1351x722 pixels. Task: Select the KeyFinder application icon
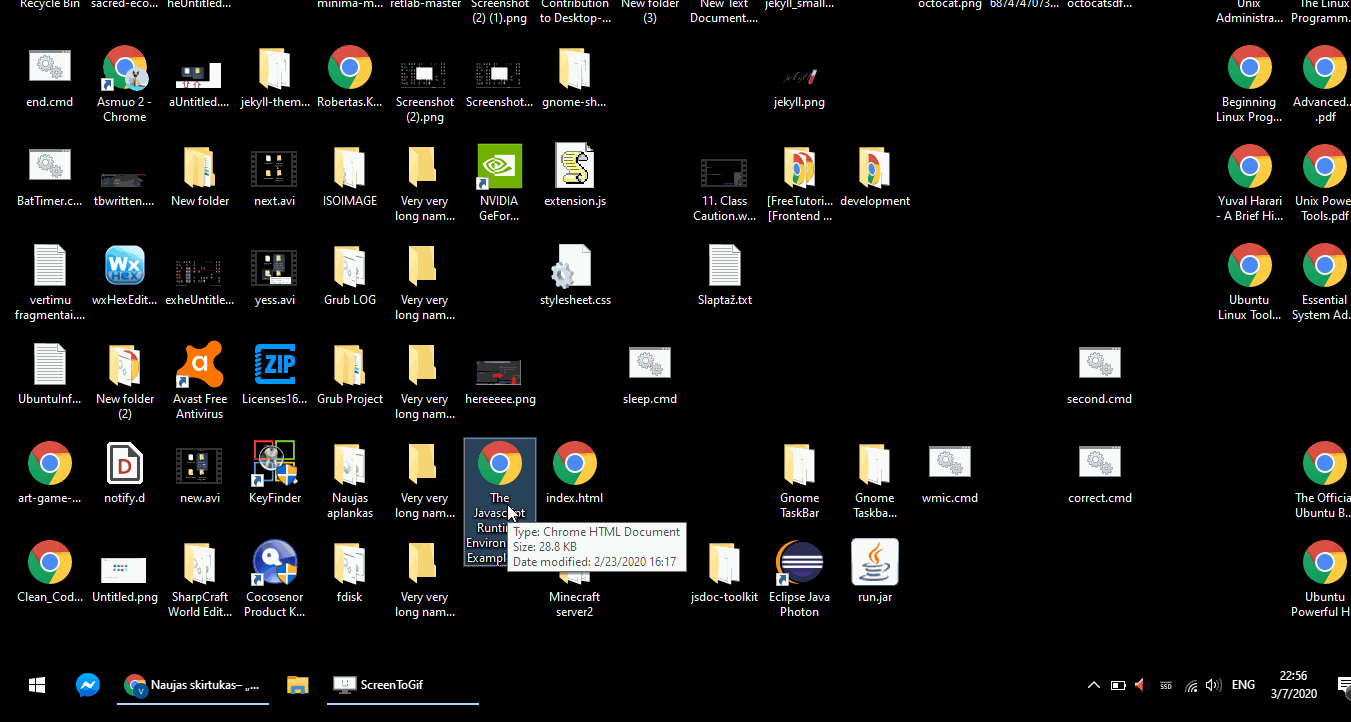274,464
